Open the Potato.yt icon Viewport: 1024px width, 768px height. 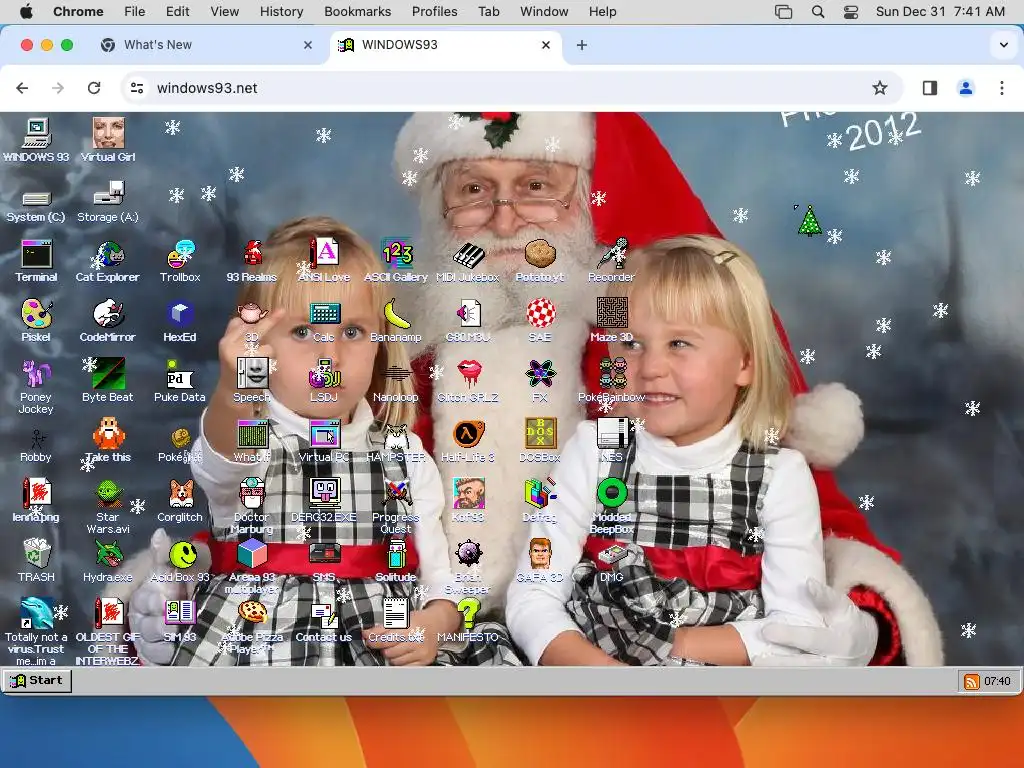coord(539,255)
